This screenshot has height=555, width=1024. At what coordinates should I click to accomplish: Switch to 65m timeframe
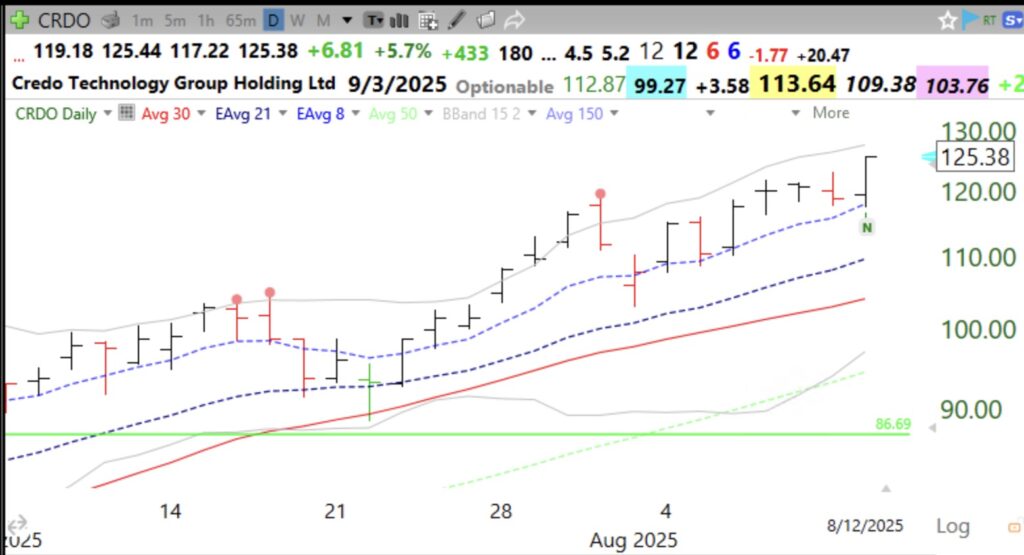coord(240,22)
